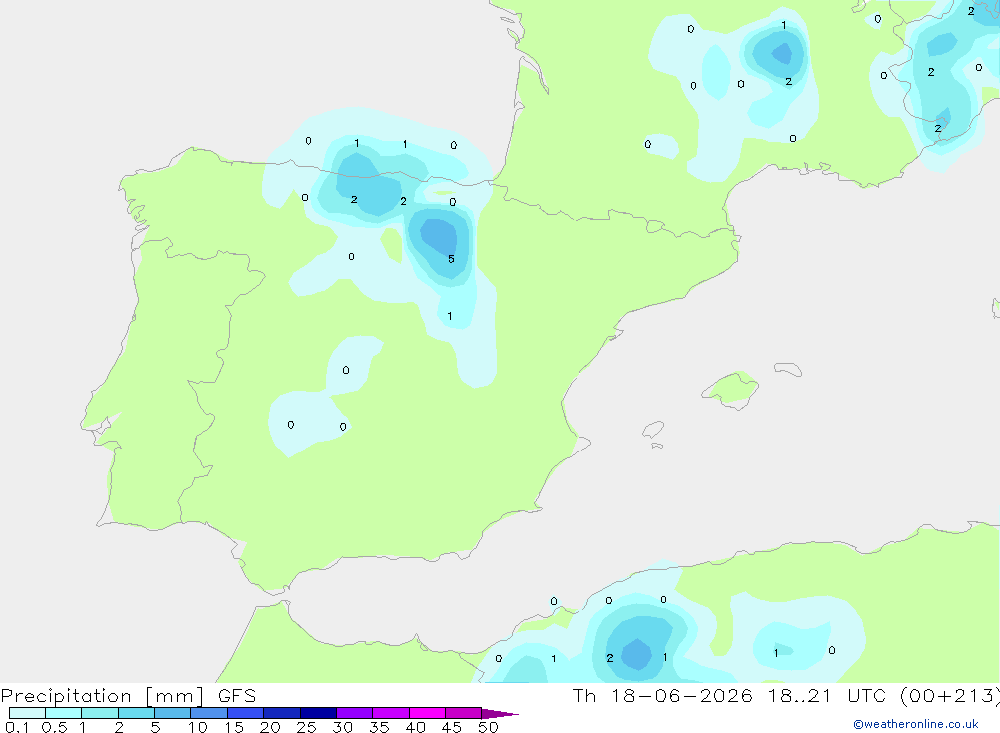This screenshot has height=733, width=1000.
Task: Click the above-50 mm legend arrow tip
Action: [500, 714]
